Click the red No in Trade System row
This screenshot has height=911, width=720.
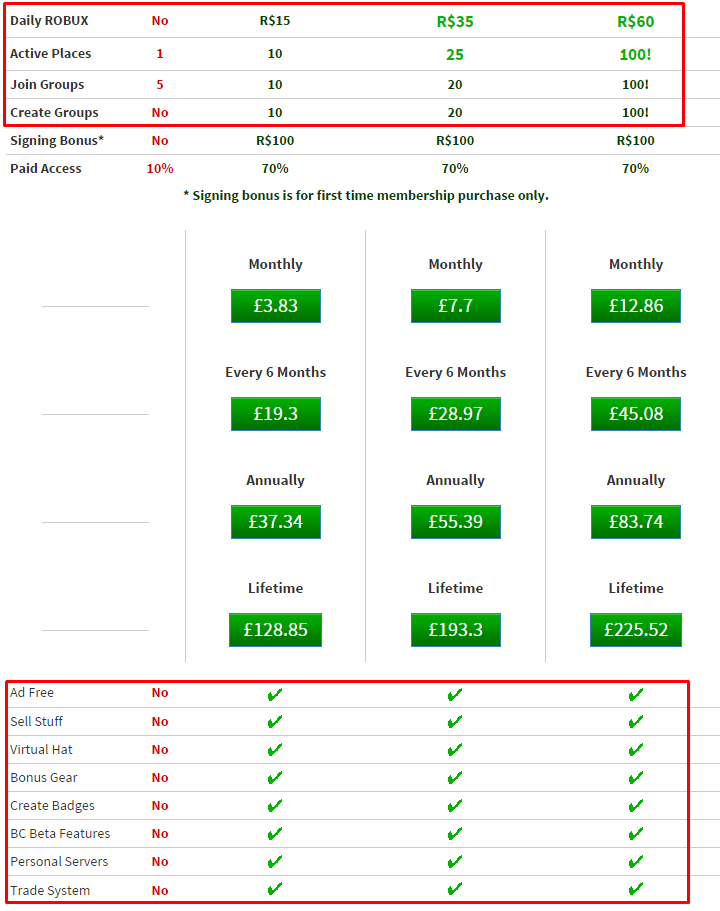tap(160, 890)
